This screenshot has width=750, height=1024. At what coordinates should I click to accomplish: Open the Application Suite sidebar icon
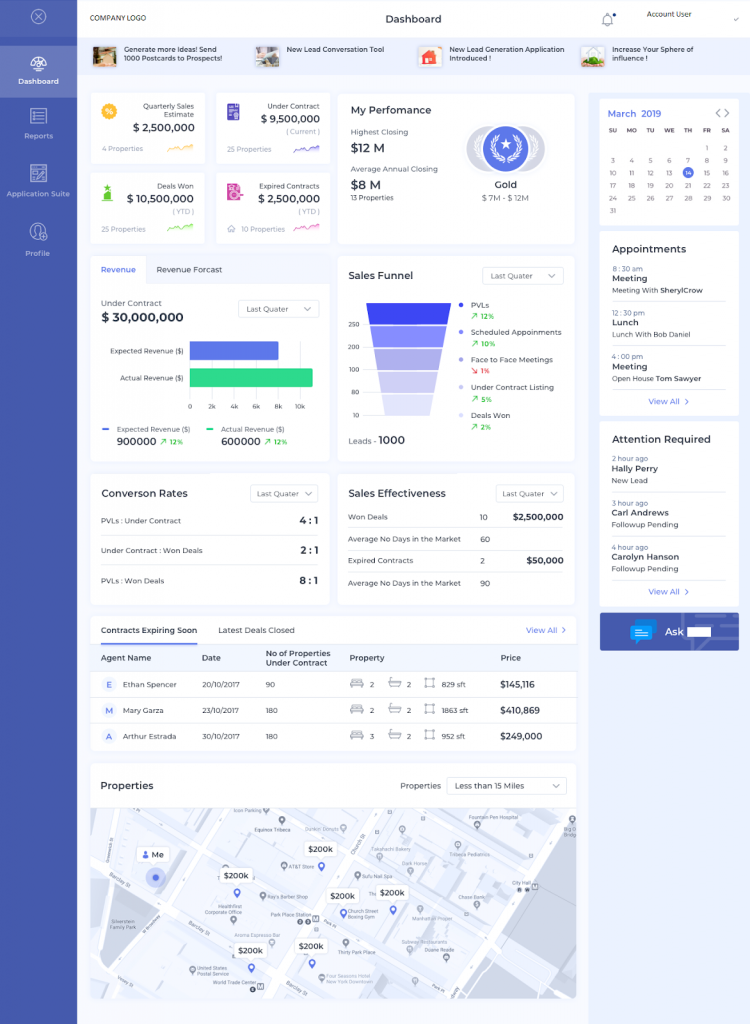point(38,174)
